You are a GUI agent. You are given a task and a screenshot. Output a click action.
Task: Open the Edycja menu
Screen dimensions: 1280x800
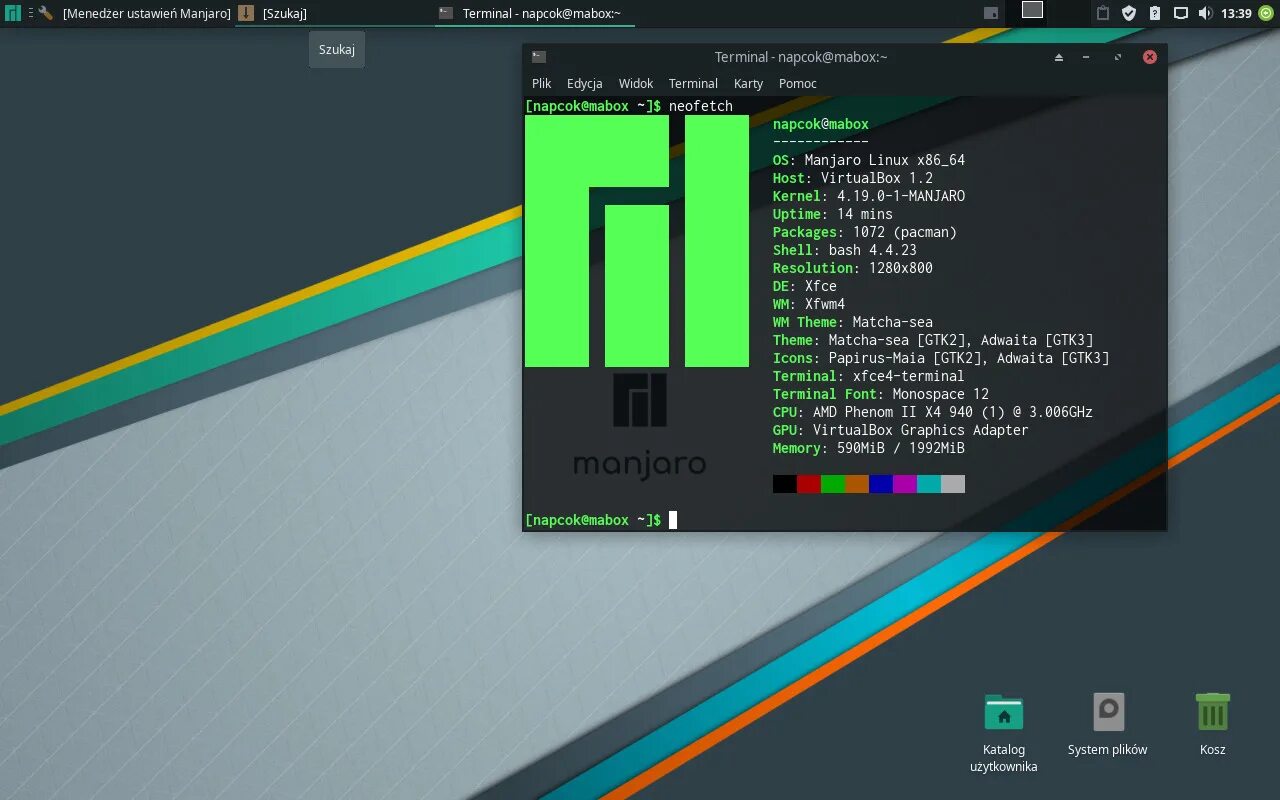[x=584, y=83]
